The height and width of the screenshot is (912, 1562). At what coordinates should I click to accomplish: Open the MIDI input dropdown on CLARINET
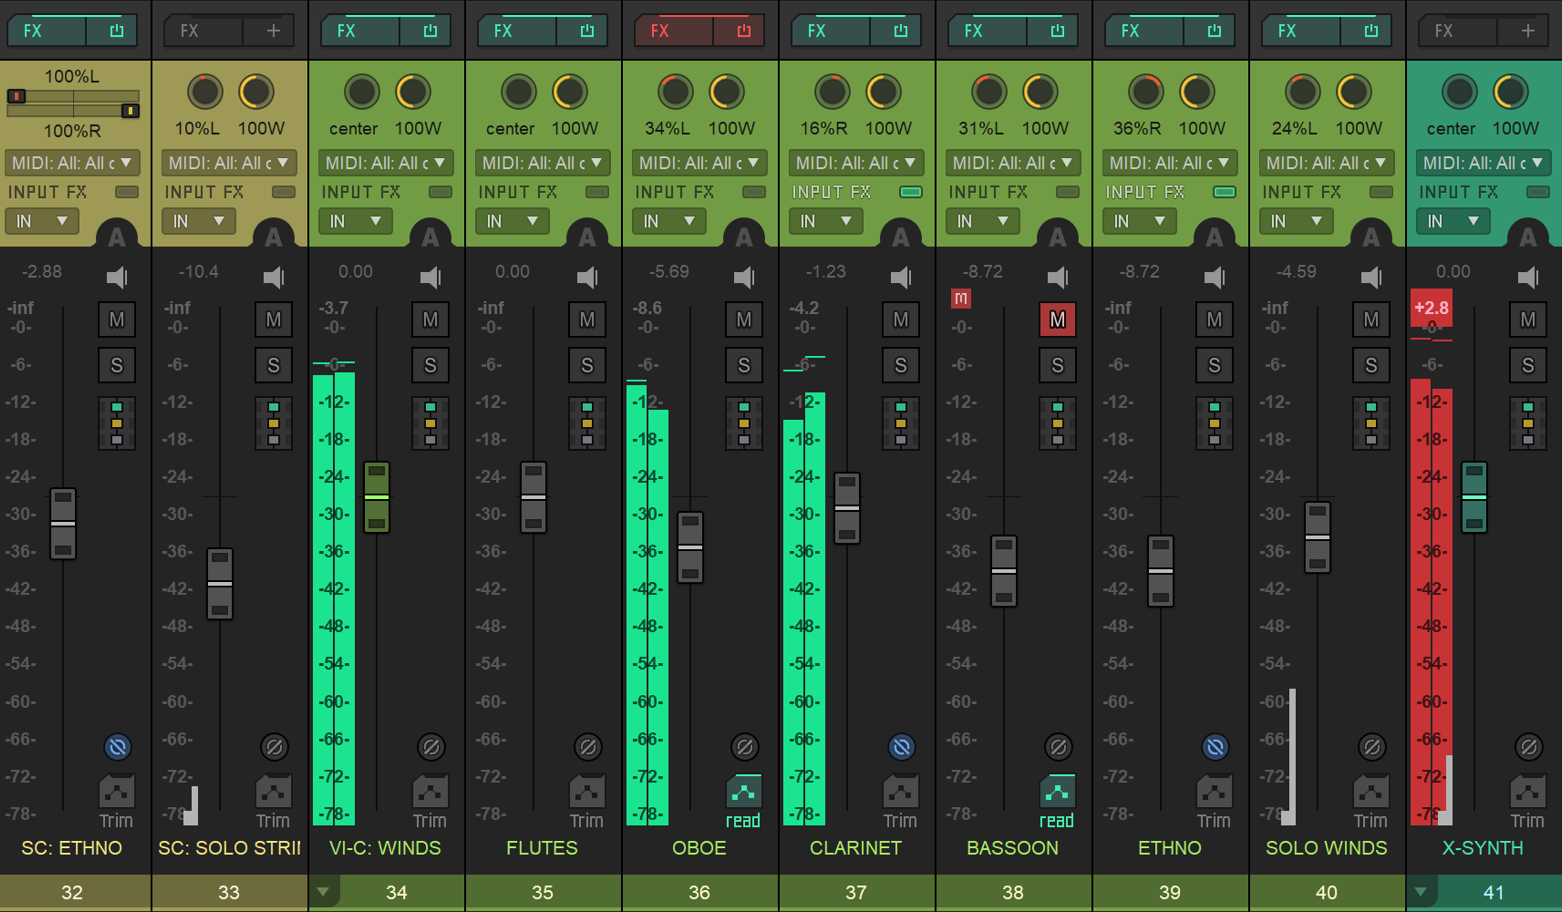tap(856, 162)
